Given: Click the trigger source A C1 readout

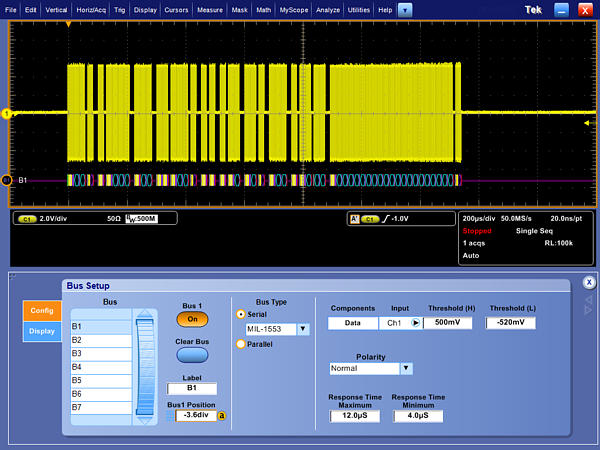Looking at the screenshot, I should (363, 218).
